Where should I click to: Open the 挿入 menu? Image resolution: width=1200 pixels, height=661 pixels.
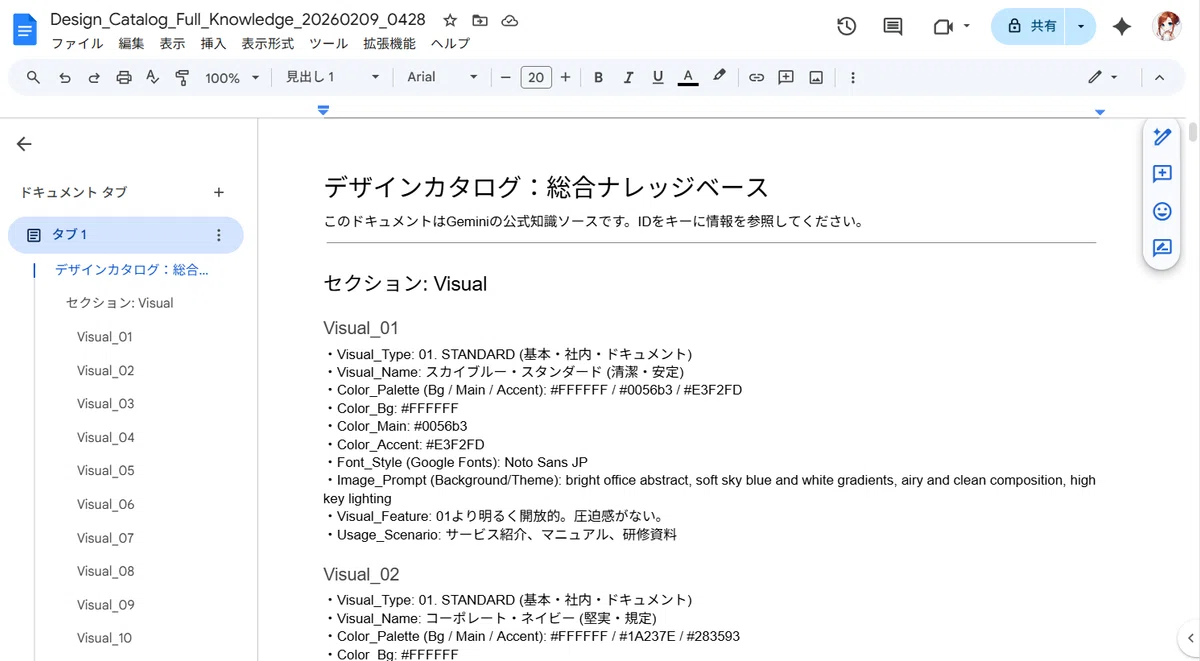point(213,44)
